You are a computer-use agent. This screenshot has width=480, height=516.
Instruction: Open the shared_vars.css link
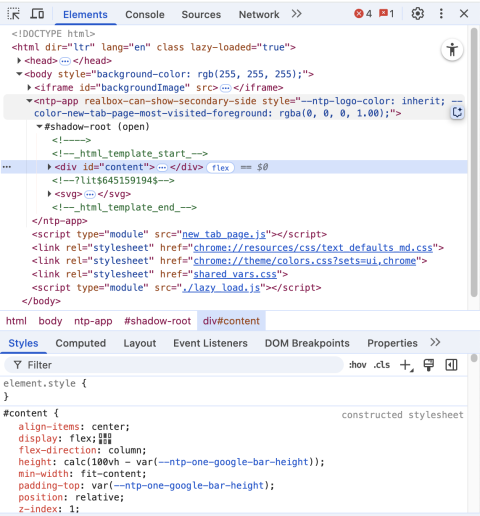click(x=235, y=274)
